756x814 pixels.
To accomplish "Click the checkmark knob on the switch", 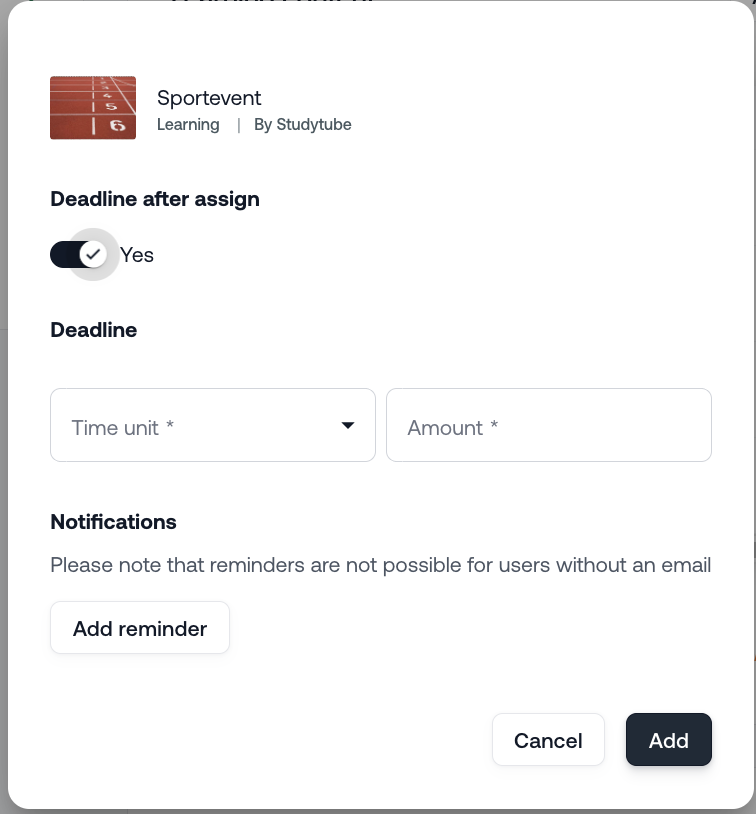I will point(93,254).
